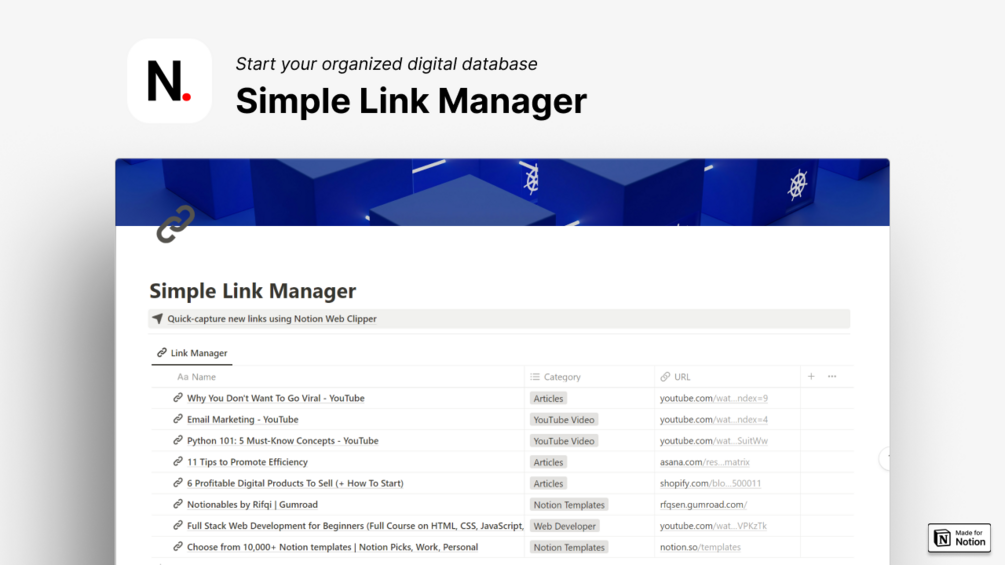
Task: Open the youtube.com/wat...VPKzTk link
Action: pos(713,525)
